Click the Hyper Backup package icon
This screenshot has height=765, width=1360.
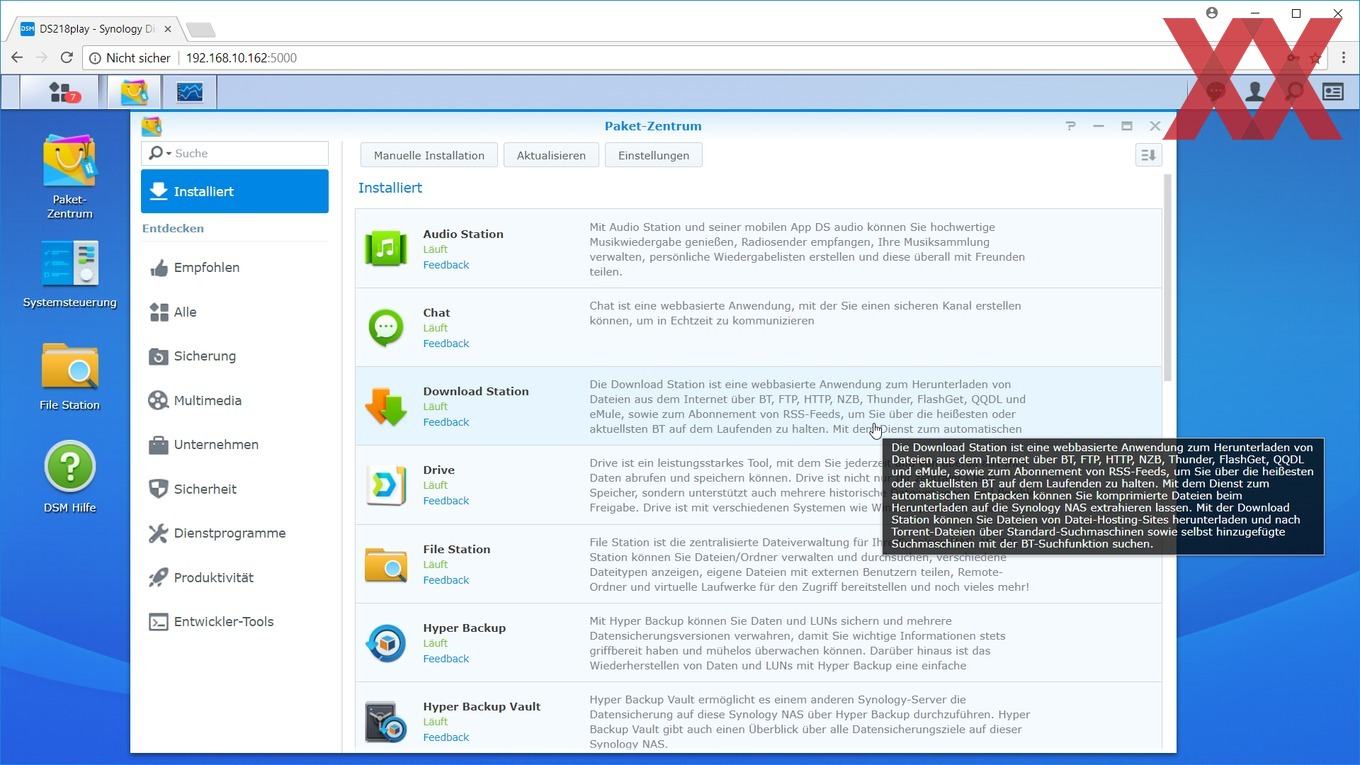(x=386, y=642)
